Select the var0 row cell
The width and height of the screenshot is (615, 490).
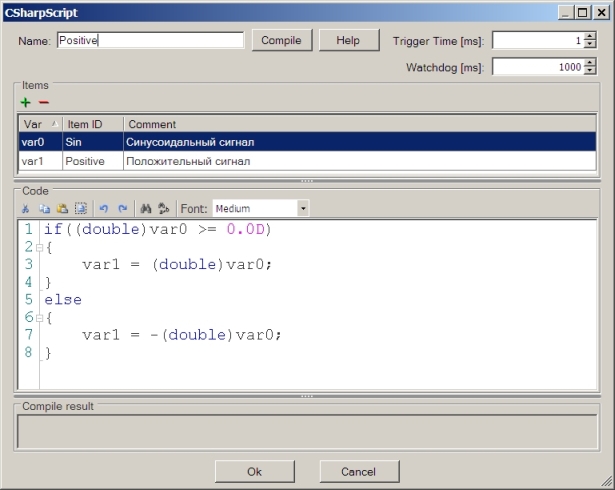click(x=40, y=142)
